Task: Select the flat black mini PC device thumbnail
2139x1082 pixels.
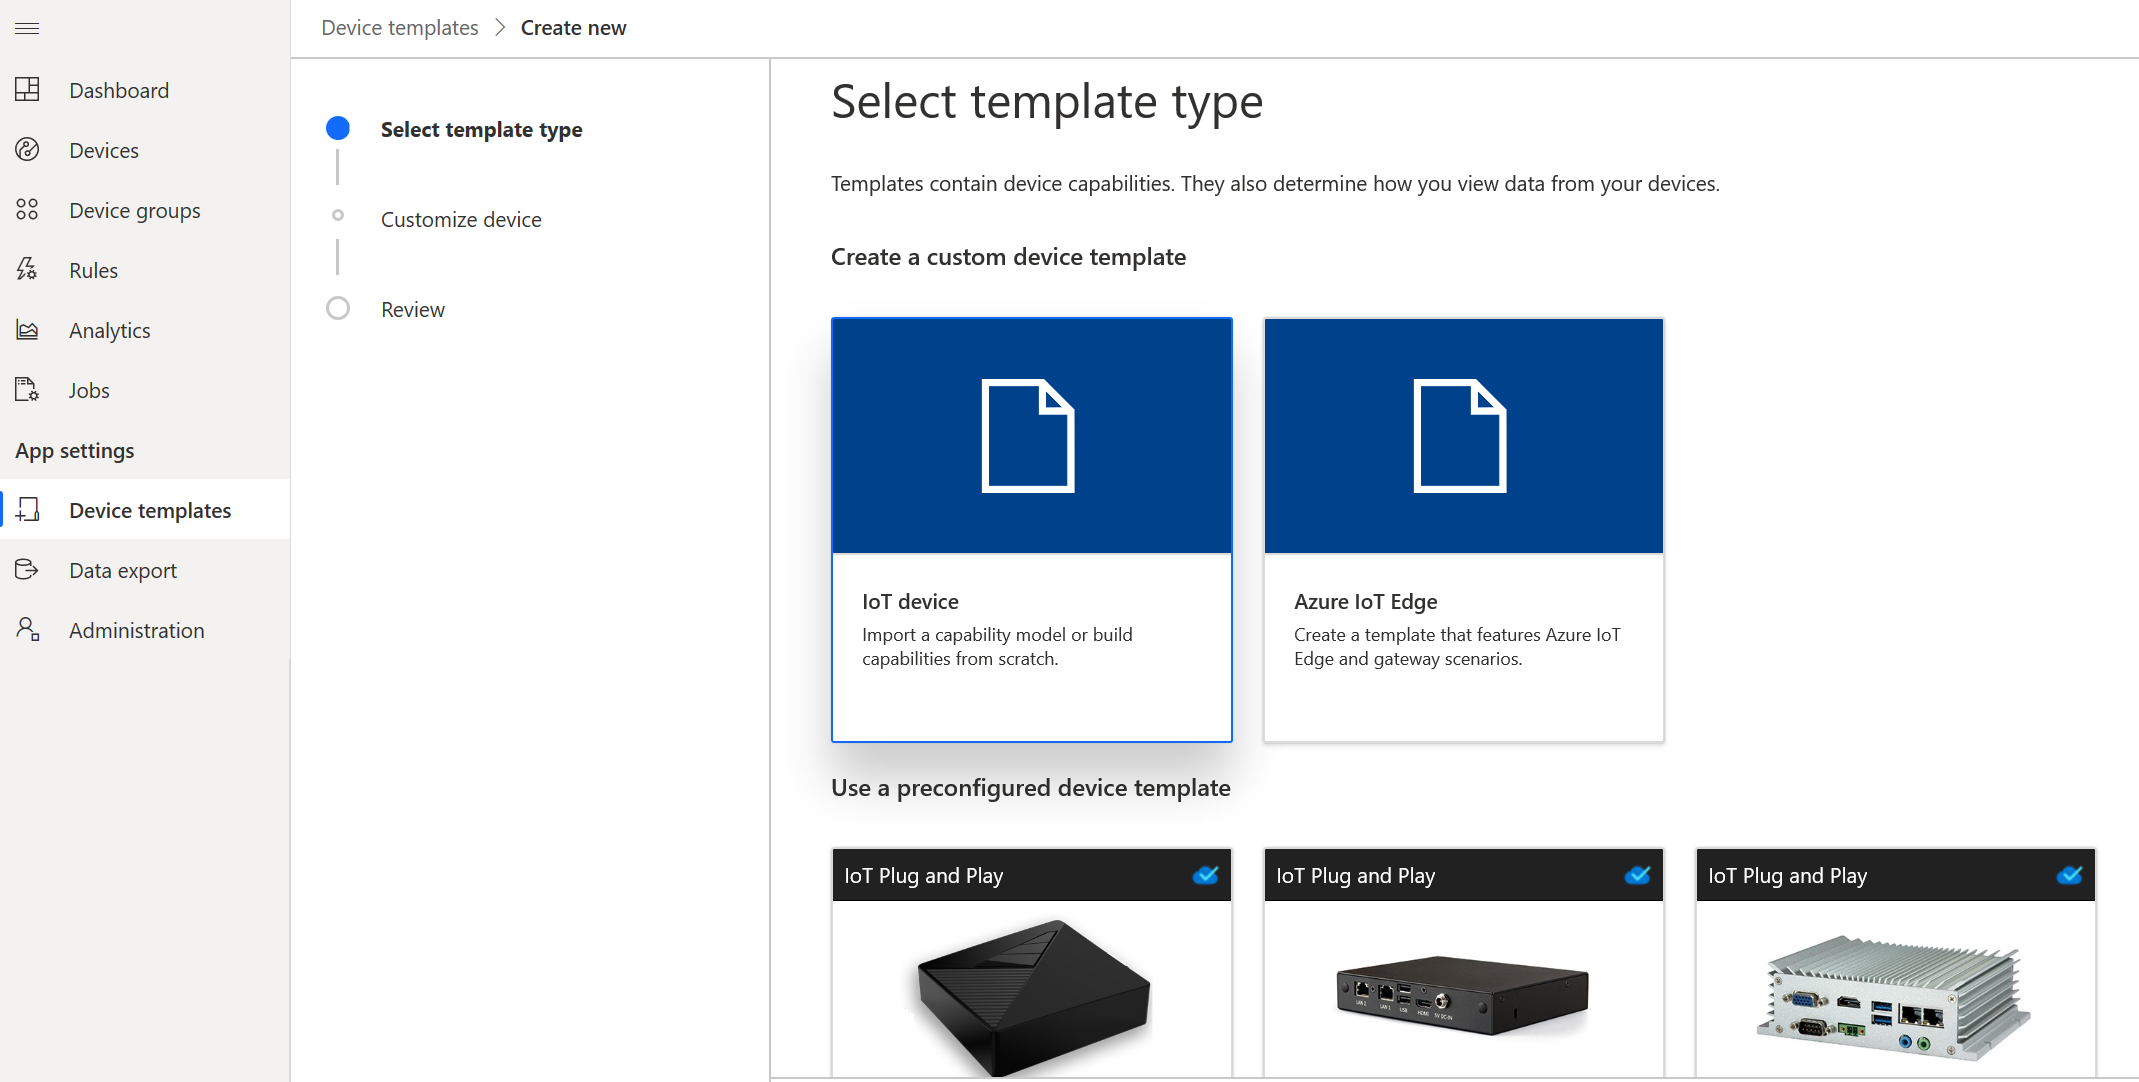Action: (x=1463, y=995)
